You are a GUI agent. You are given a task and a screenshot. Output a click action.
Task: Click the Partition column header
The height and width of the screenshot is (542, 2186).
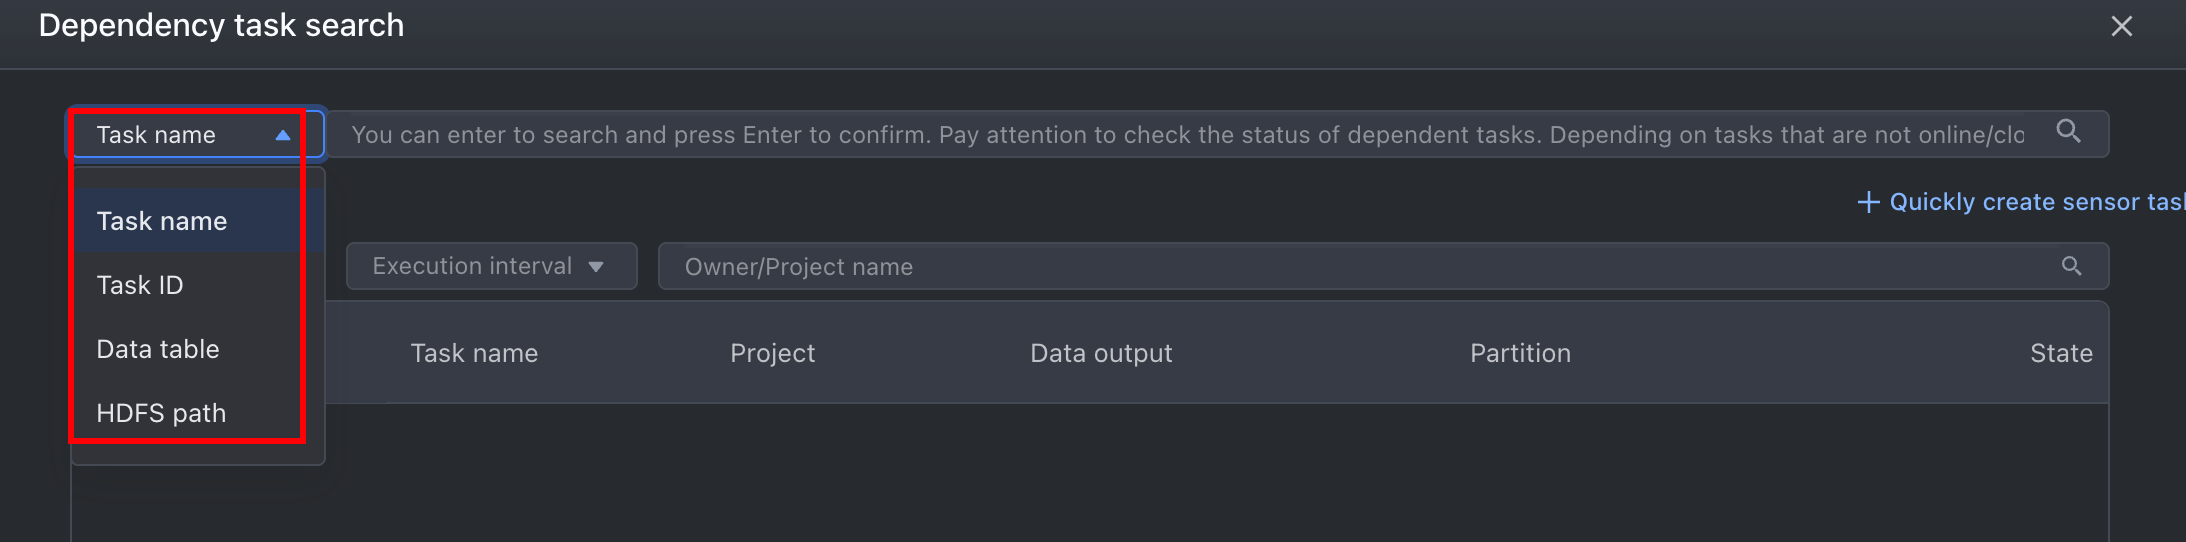coord(1520,353)
